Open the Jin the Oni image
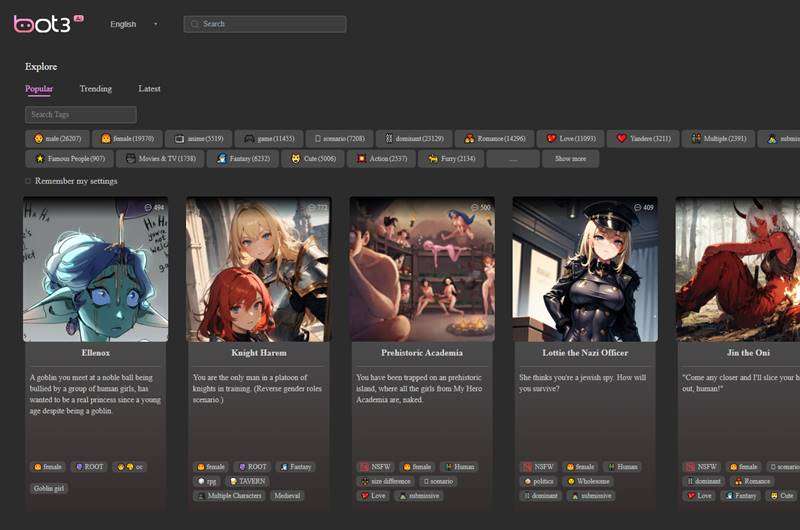This screenshot has height=530, width=800. pos(738,269)
